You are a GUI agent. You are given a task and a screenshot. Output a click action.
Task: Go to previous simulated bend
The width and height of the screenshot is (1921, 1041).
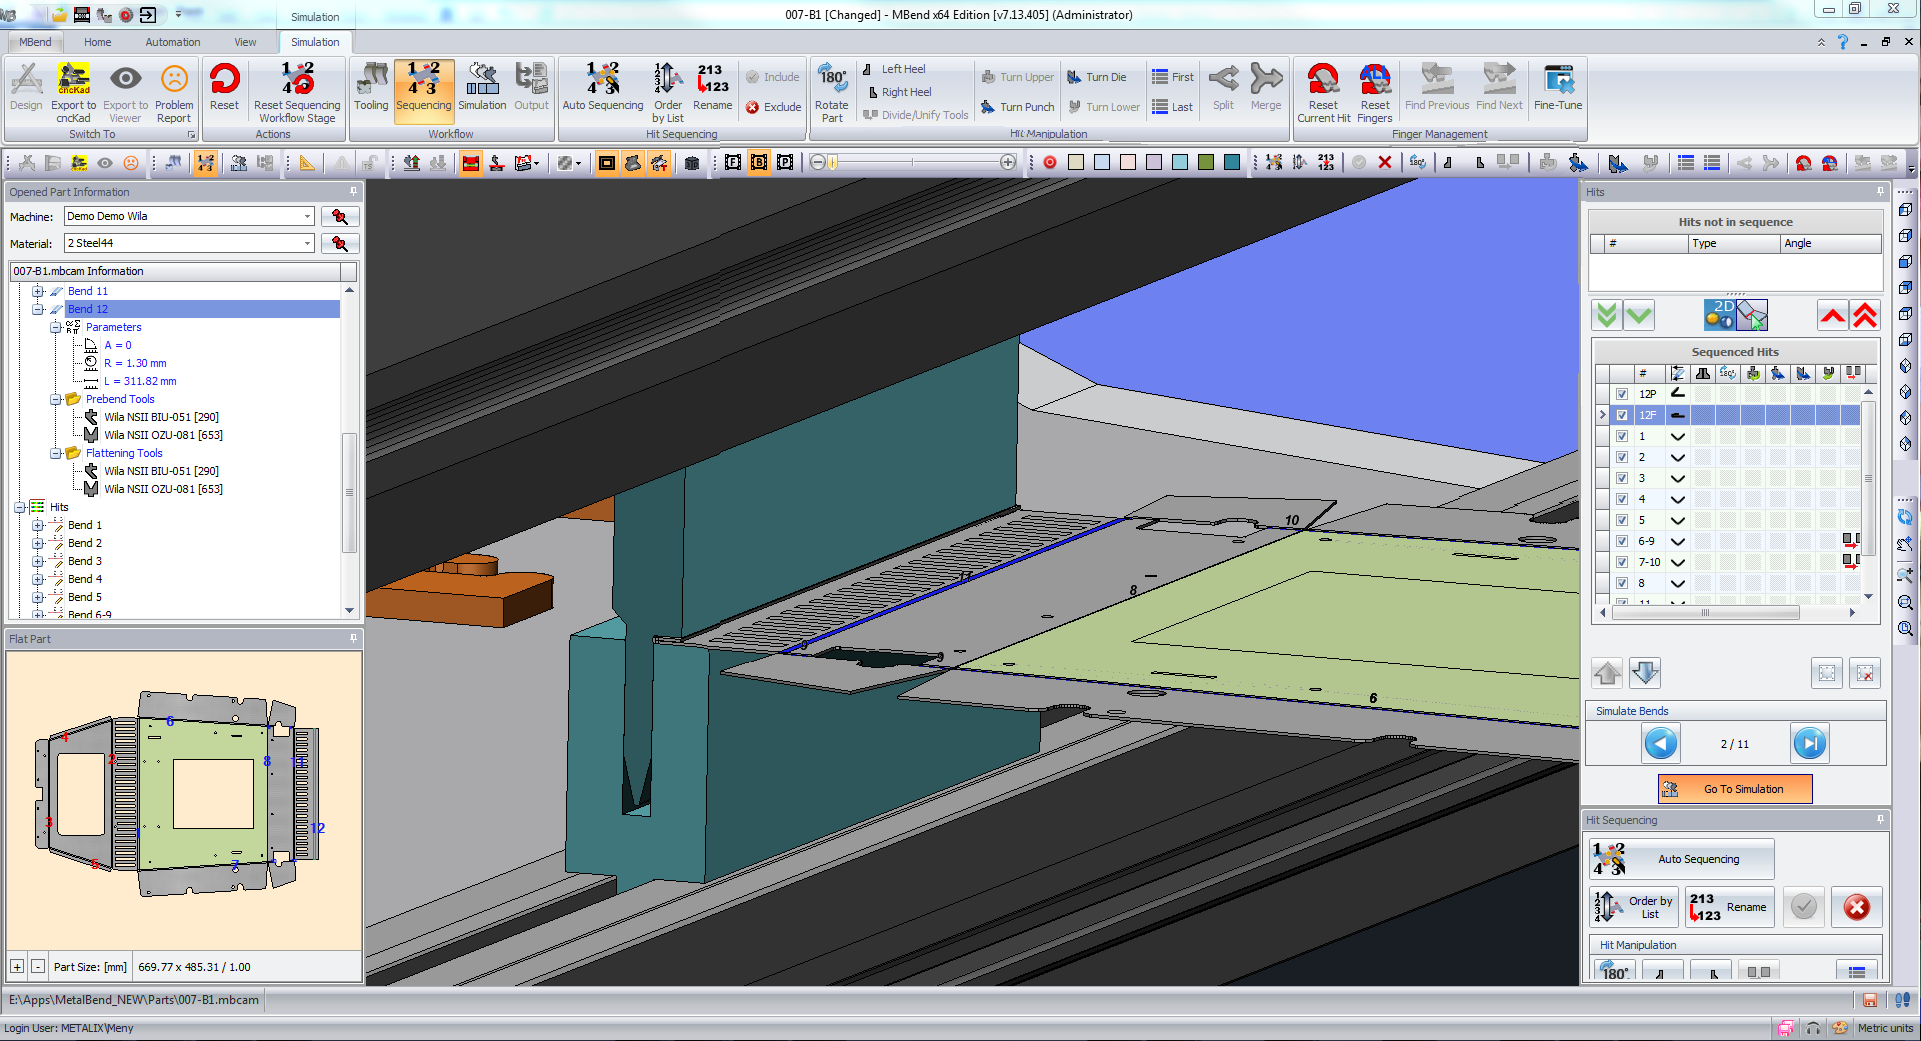1661,744
